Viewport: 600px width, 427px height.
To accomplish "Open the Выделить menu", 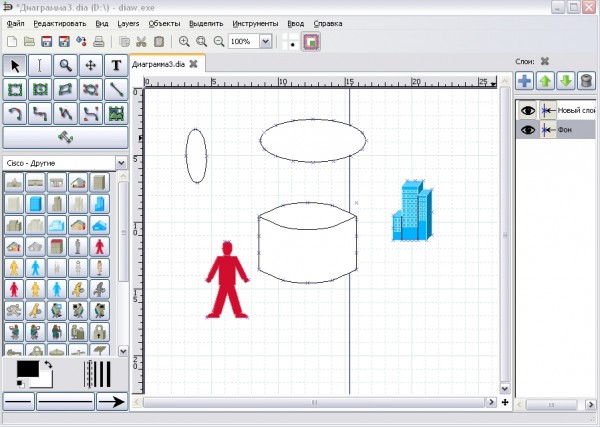I will (206, 24).
